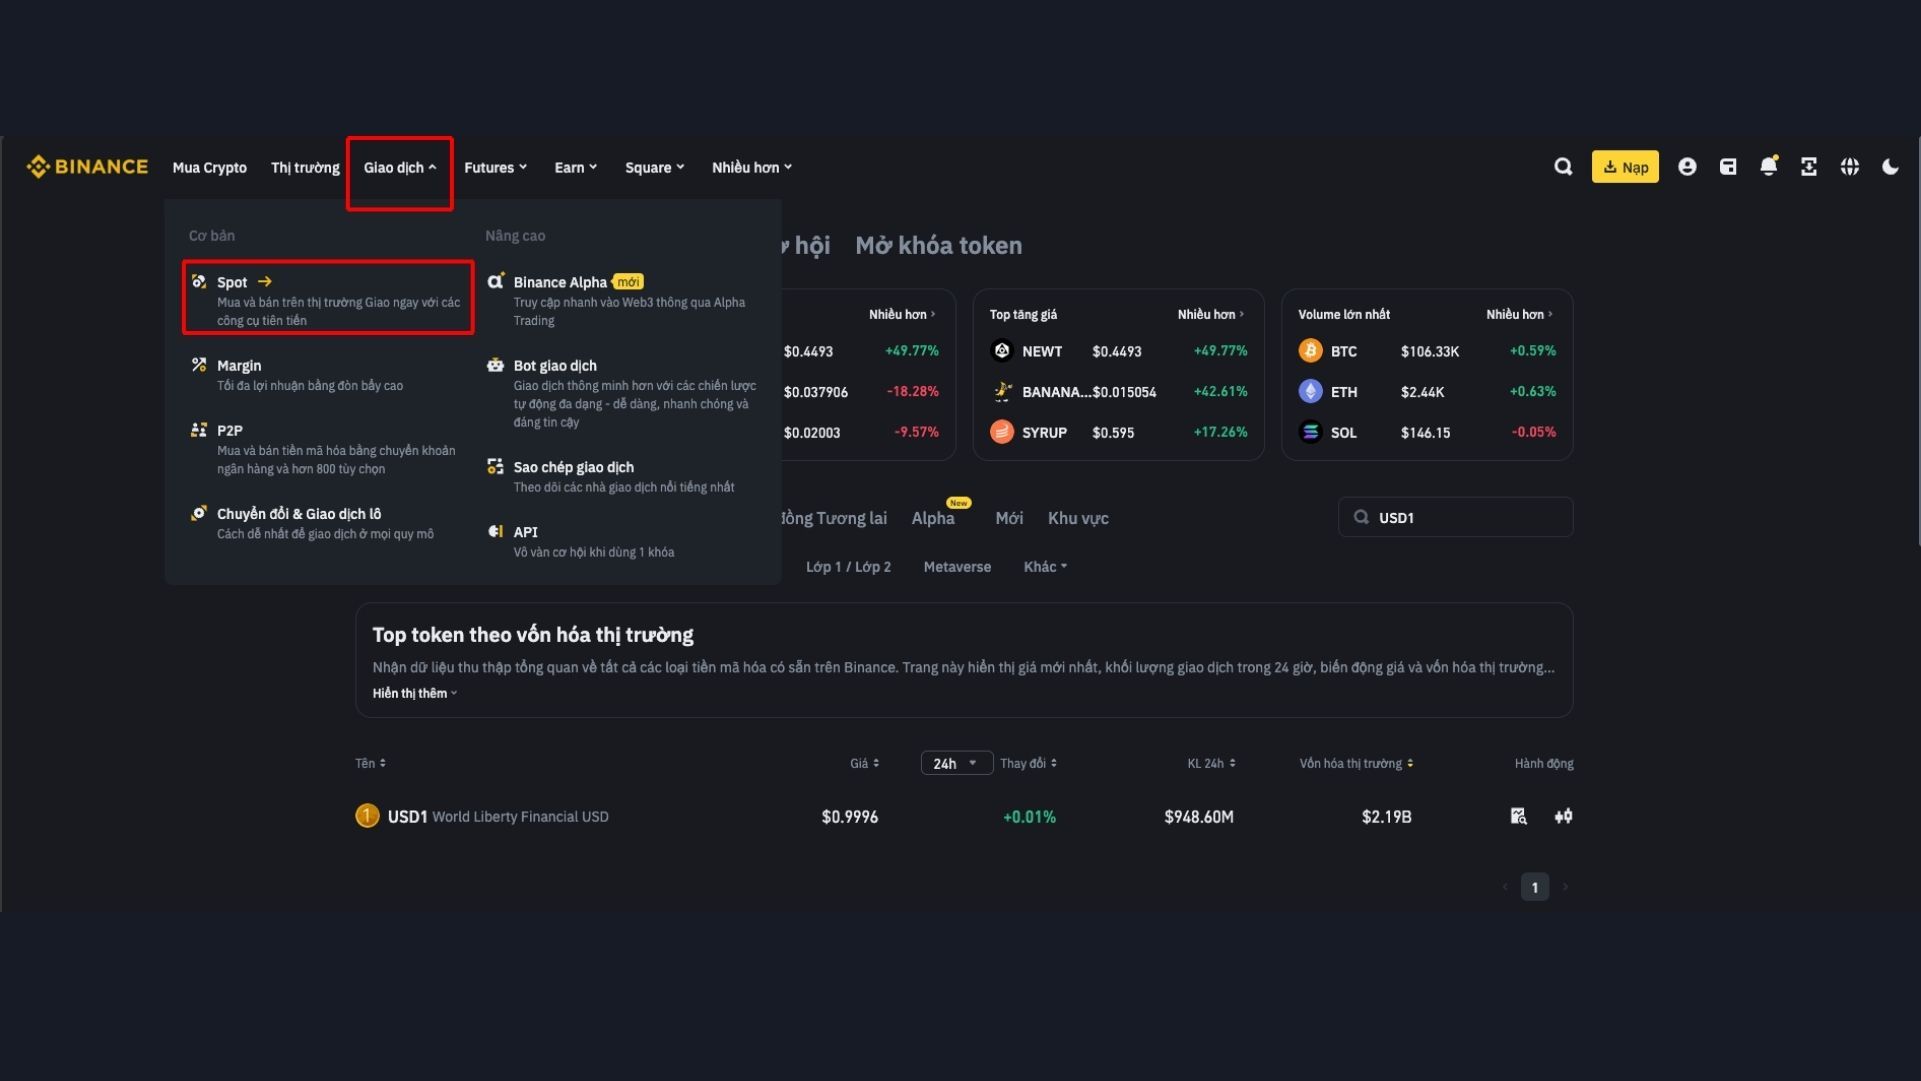Select Chuyển đổi & Giao dịch lô entry
This screenshot has width=1921, height=1081.
[x=328, y=522]
